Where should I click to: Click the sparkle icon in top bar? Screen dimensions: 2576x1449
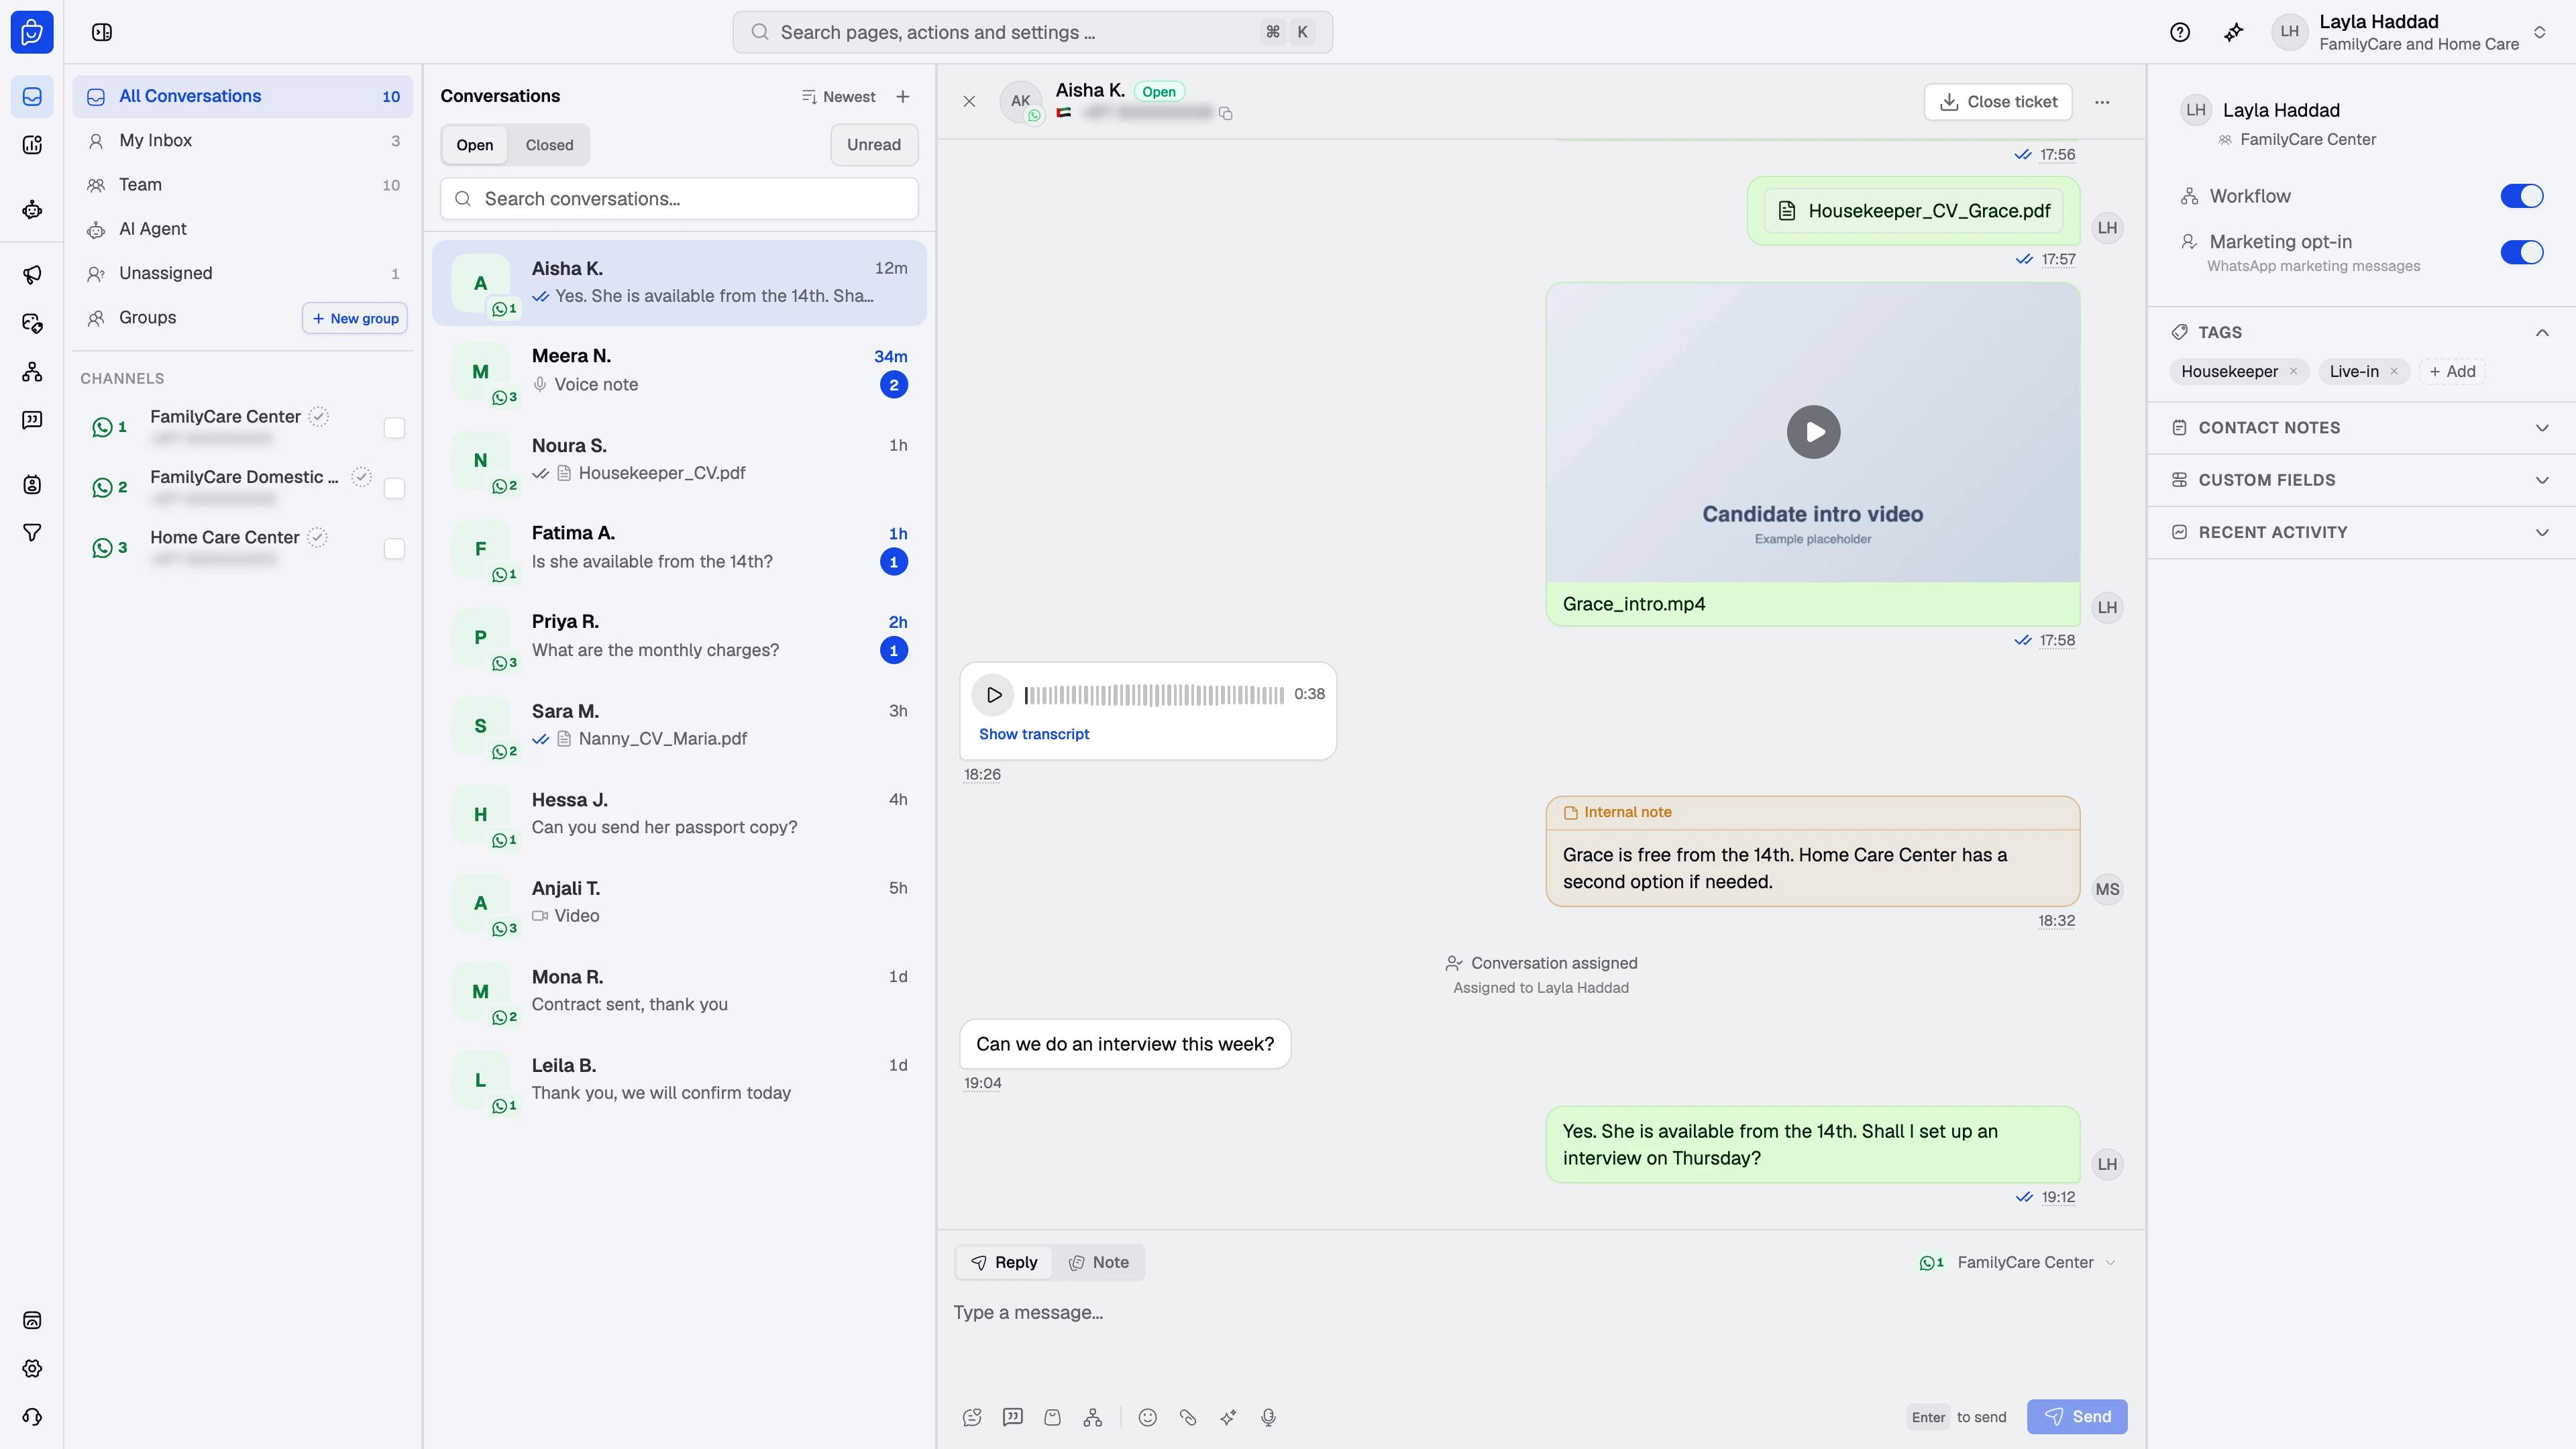pyautogui.click(x=2234, y=32)
